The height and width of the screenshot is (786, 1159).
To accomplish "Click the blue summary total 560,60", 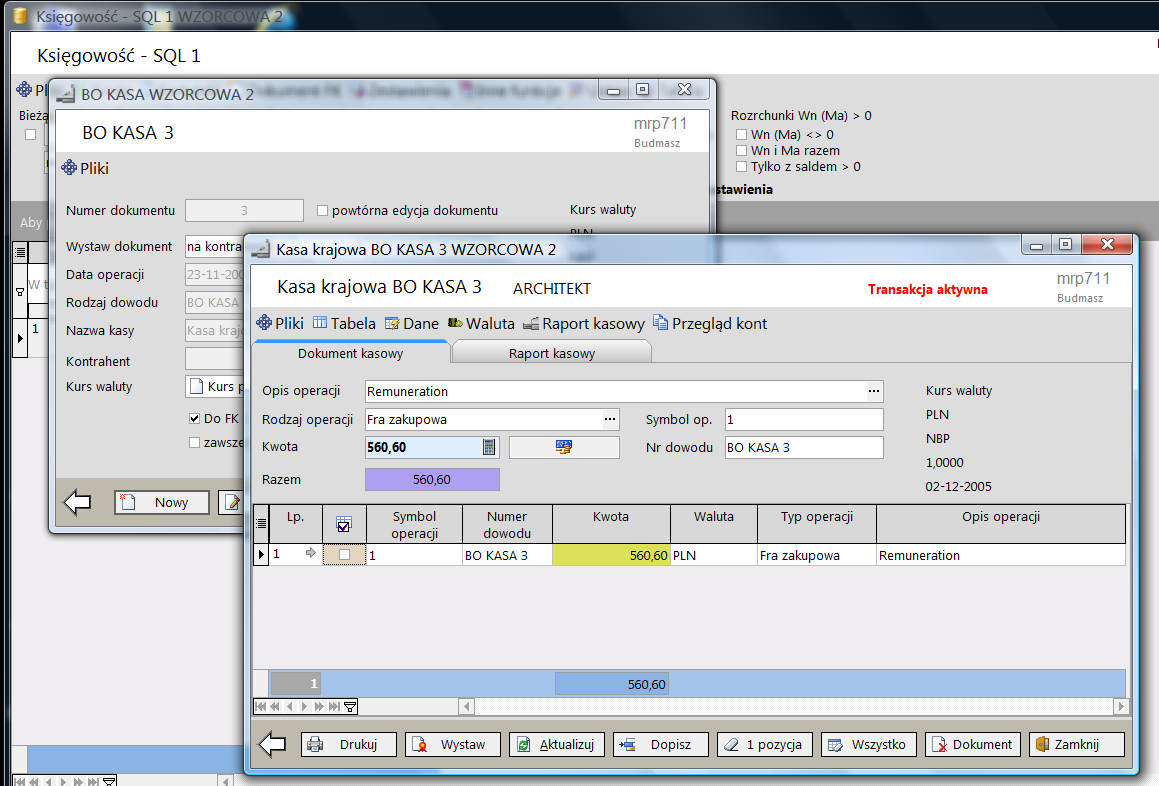I will click(612, 684).
